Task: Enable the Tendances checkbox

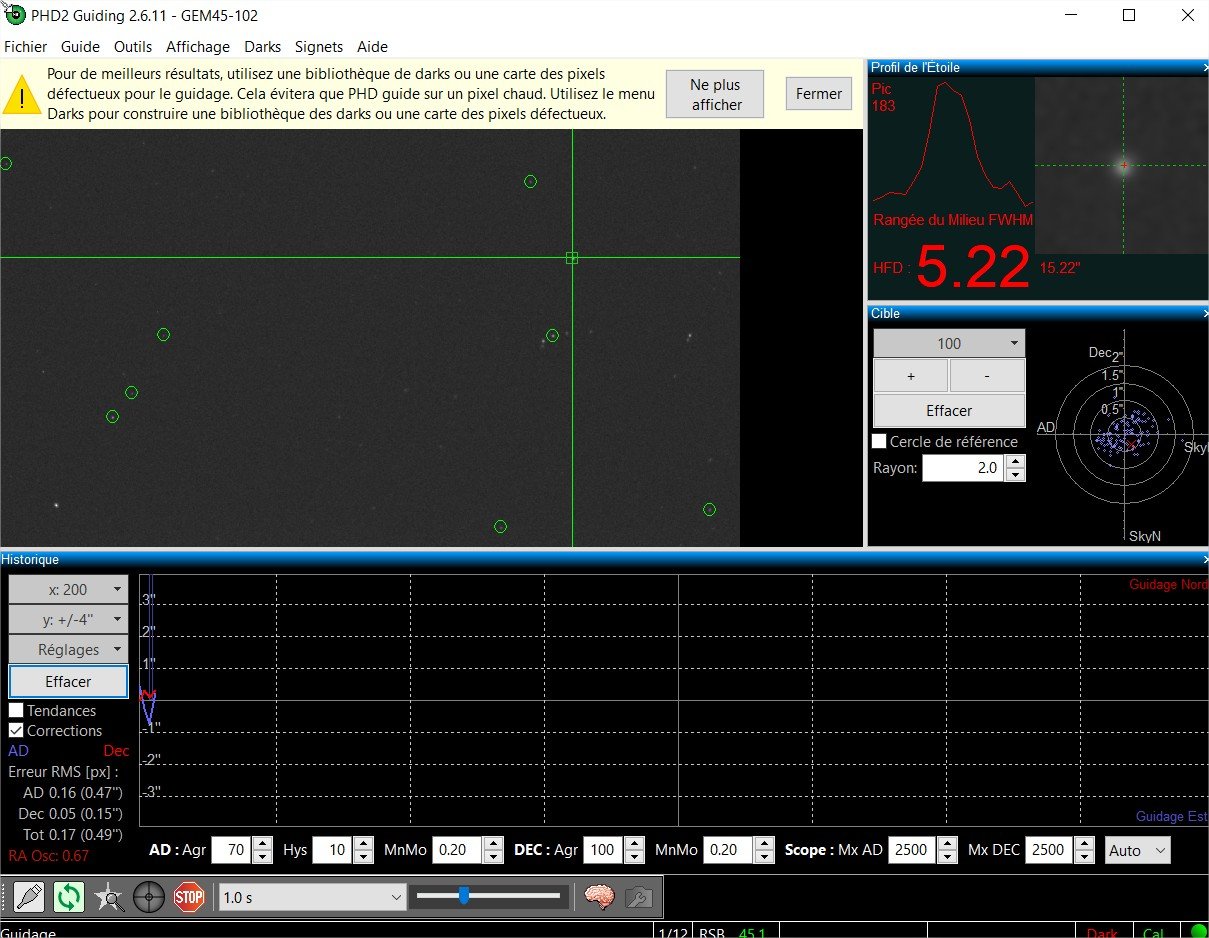Action: [17, 710]
